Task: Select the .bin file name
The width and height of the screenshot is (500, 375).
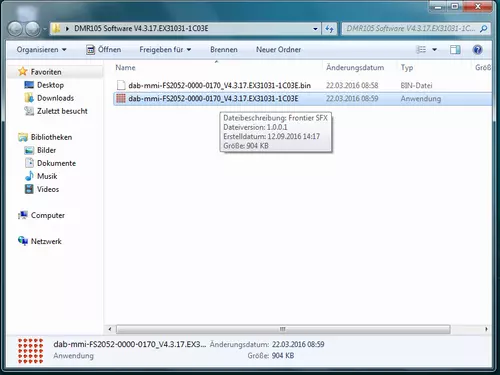Action: [219, 86]
